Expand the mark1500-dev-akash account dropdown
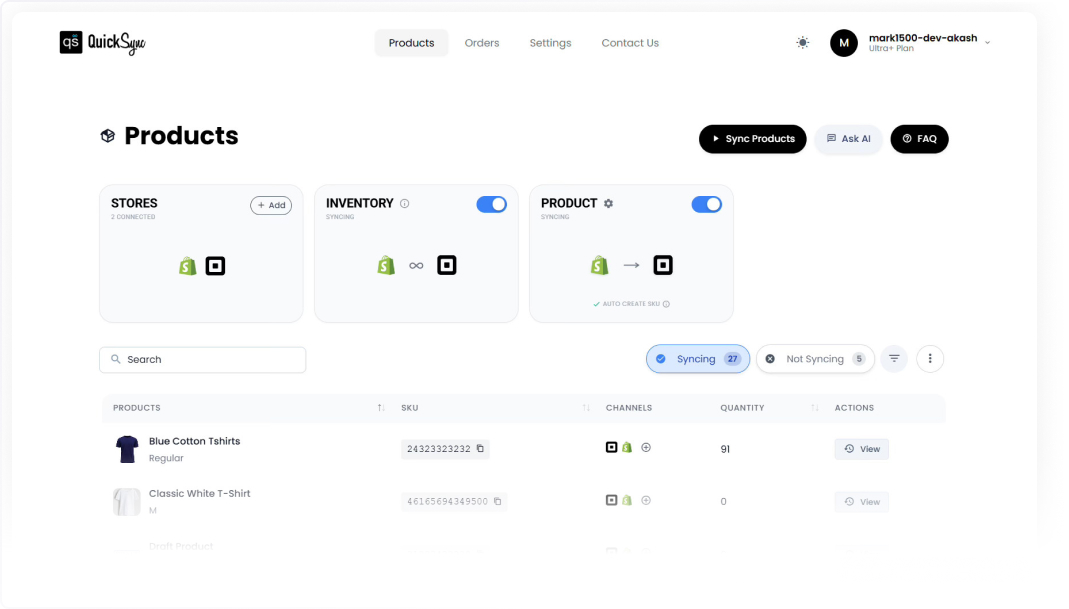The image size is (1069, 609). pos(987,43)
